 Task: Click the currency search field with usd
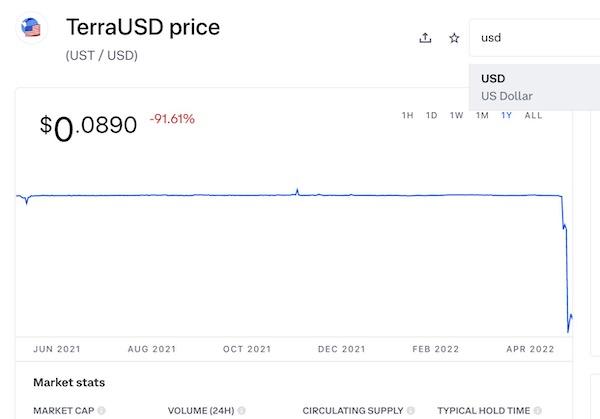[535, 38]
